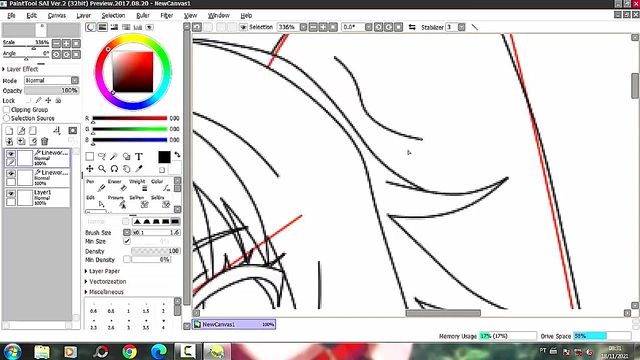Zoom in with the Scale plus button
Image resolution: width=640 pixels, height=360 pixels.
click(66, 43)
